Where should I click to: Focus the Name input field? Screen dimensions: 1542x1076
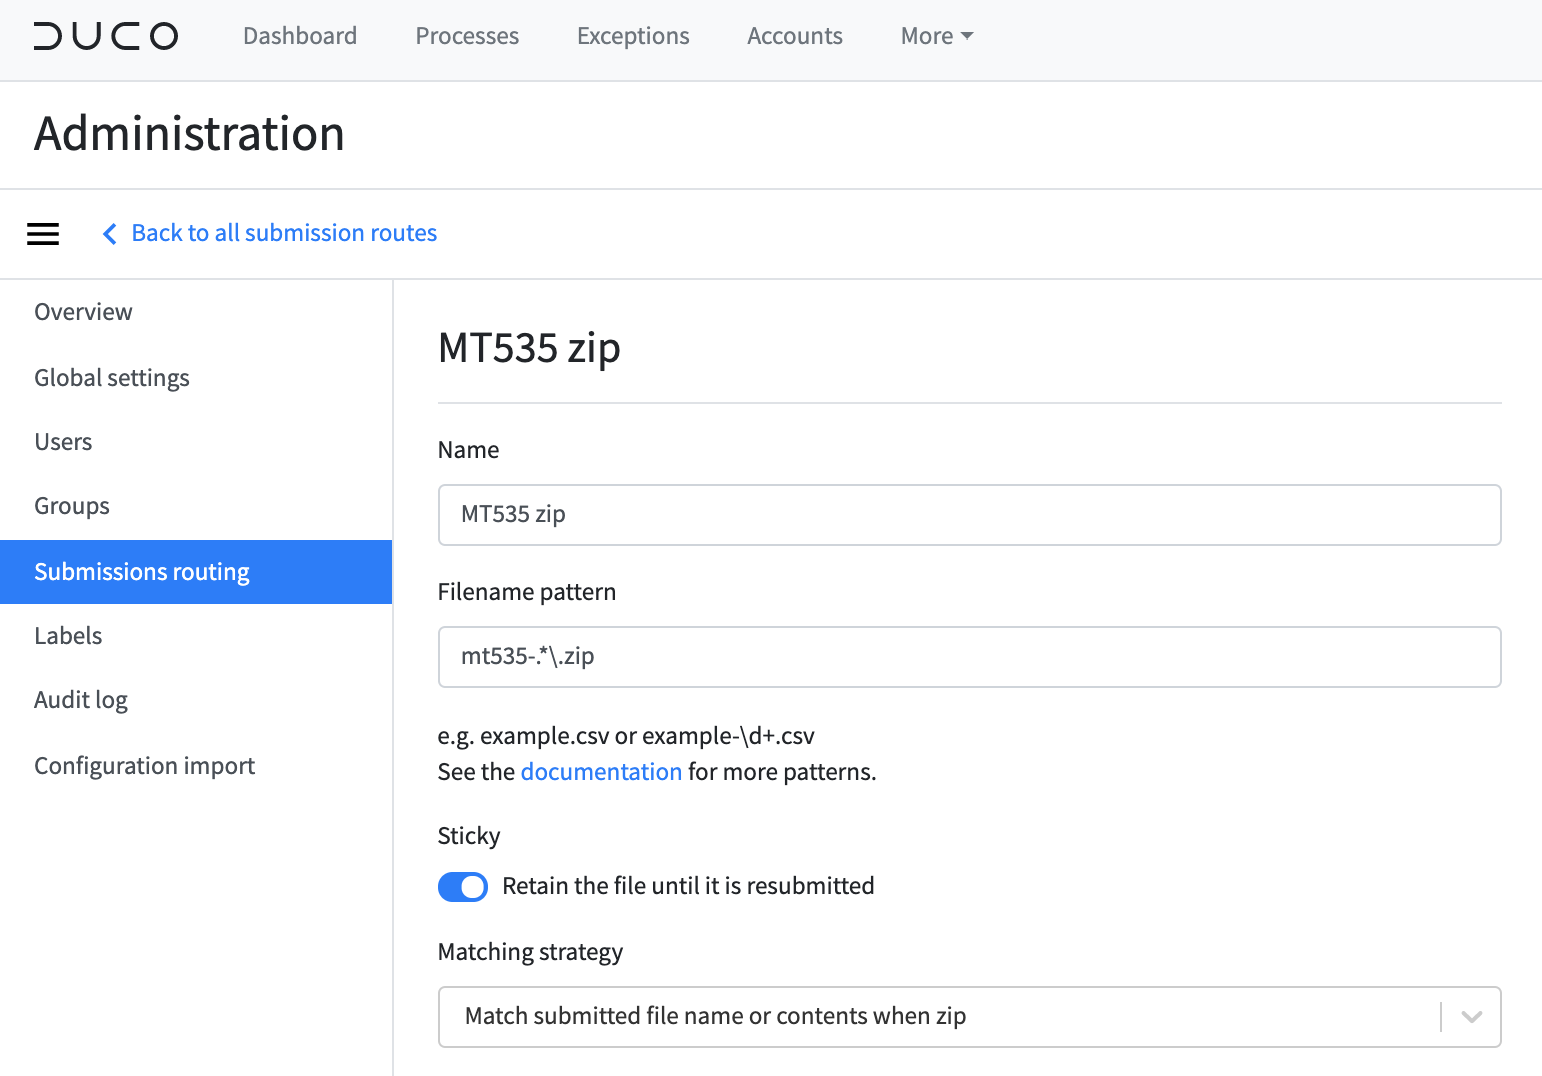click(969, 515)
